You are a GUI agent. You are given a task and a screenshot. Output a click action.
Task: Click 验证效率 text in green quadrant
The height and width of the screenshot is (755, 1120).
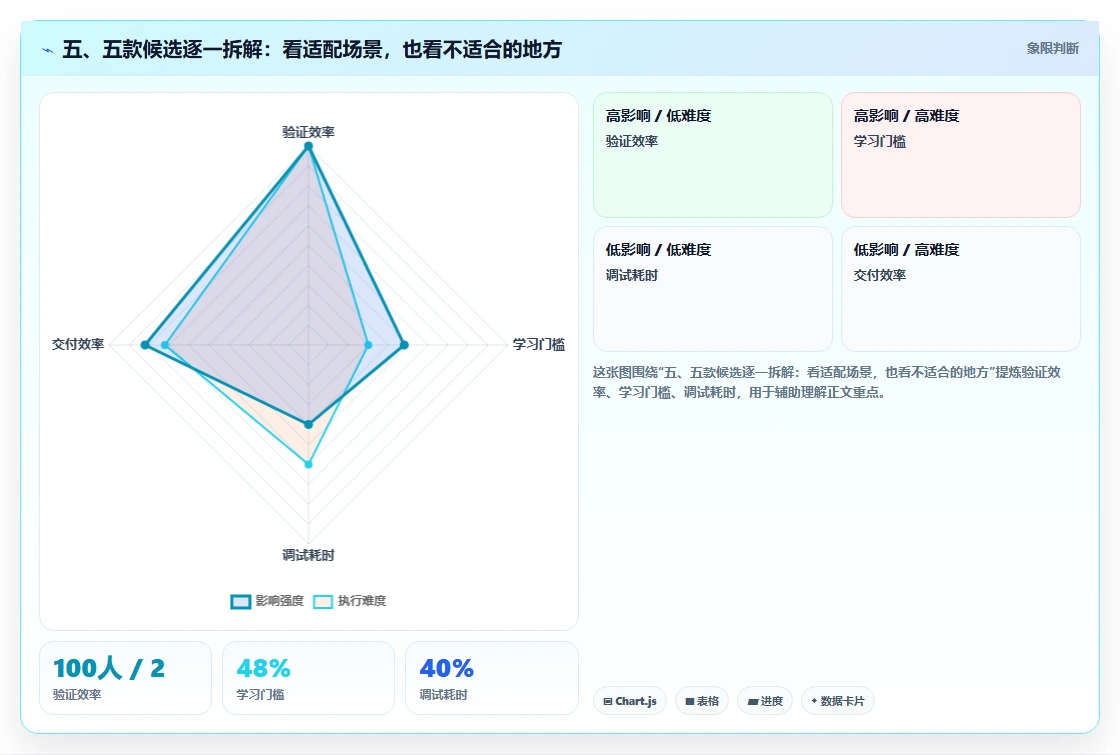tap(631, 141)
